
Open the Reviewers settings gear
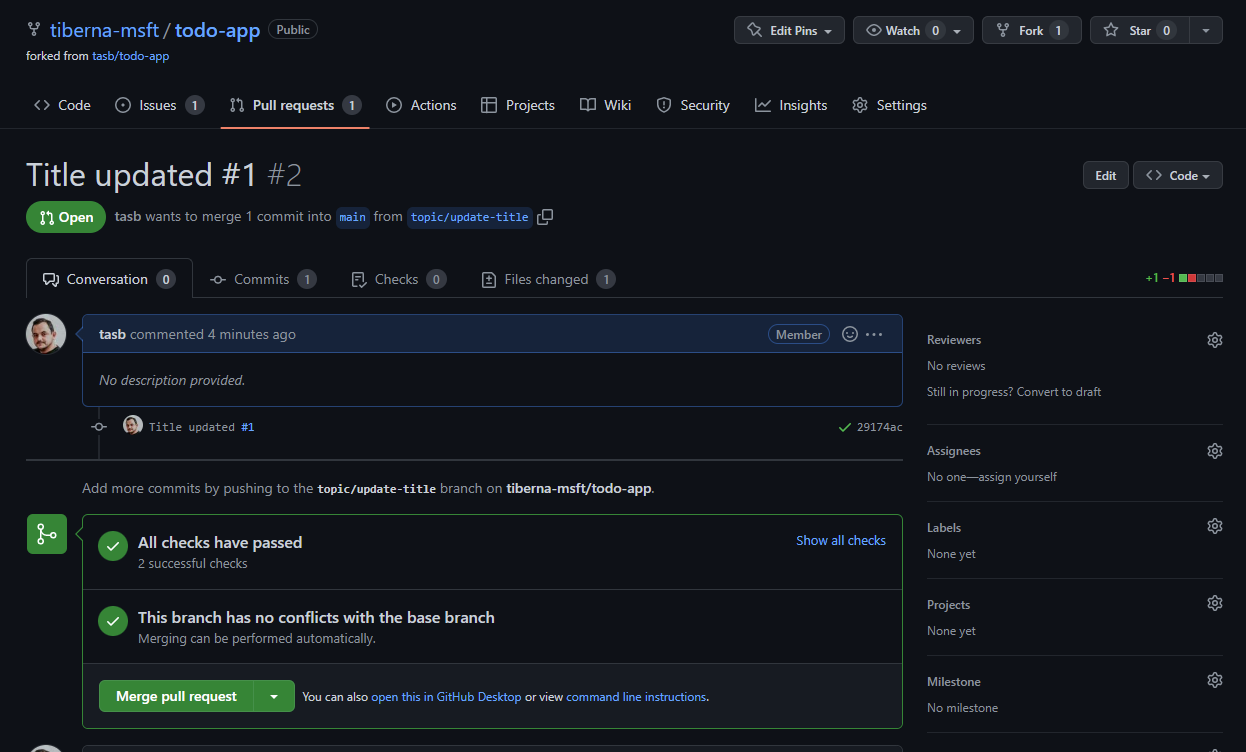(1214, 340)
